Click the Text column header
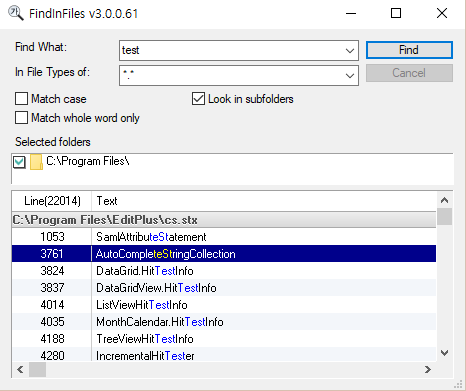Screen dimensions: 466x391 tap(264, 201)
